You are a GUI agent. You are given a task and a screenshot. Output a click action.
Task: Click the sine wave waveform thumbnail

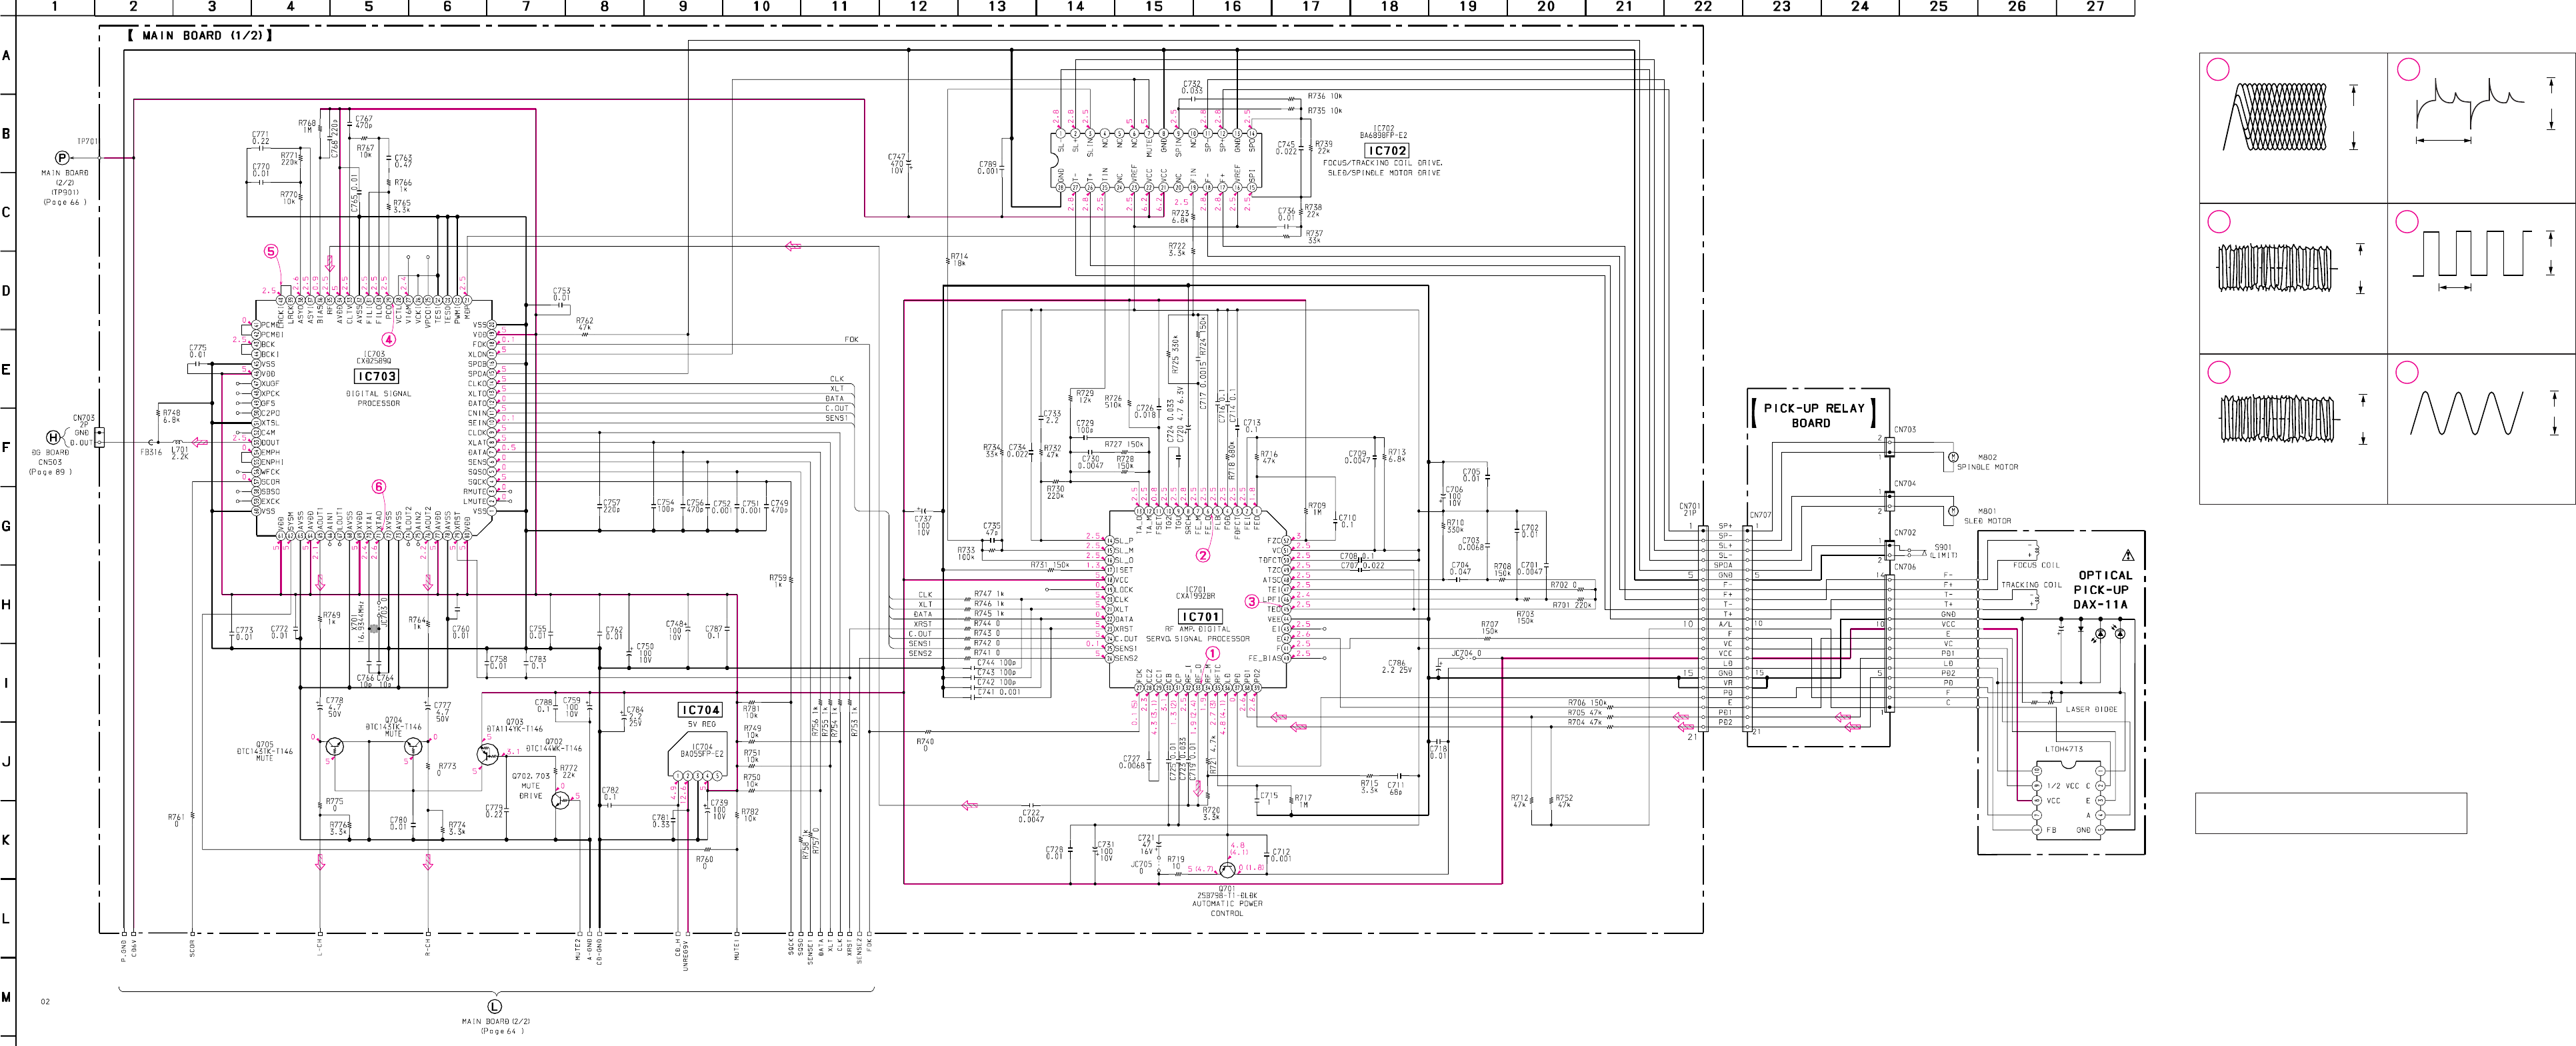coord(2466,413)
